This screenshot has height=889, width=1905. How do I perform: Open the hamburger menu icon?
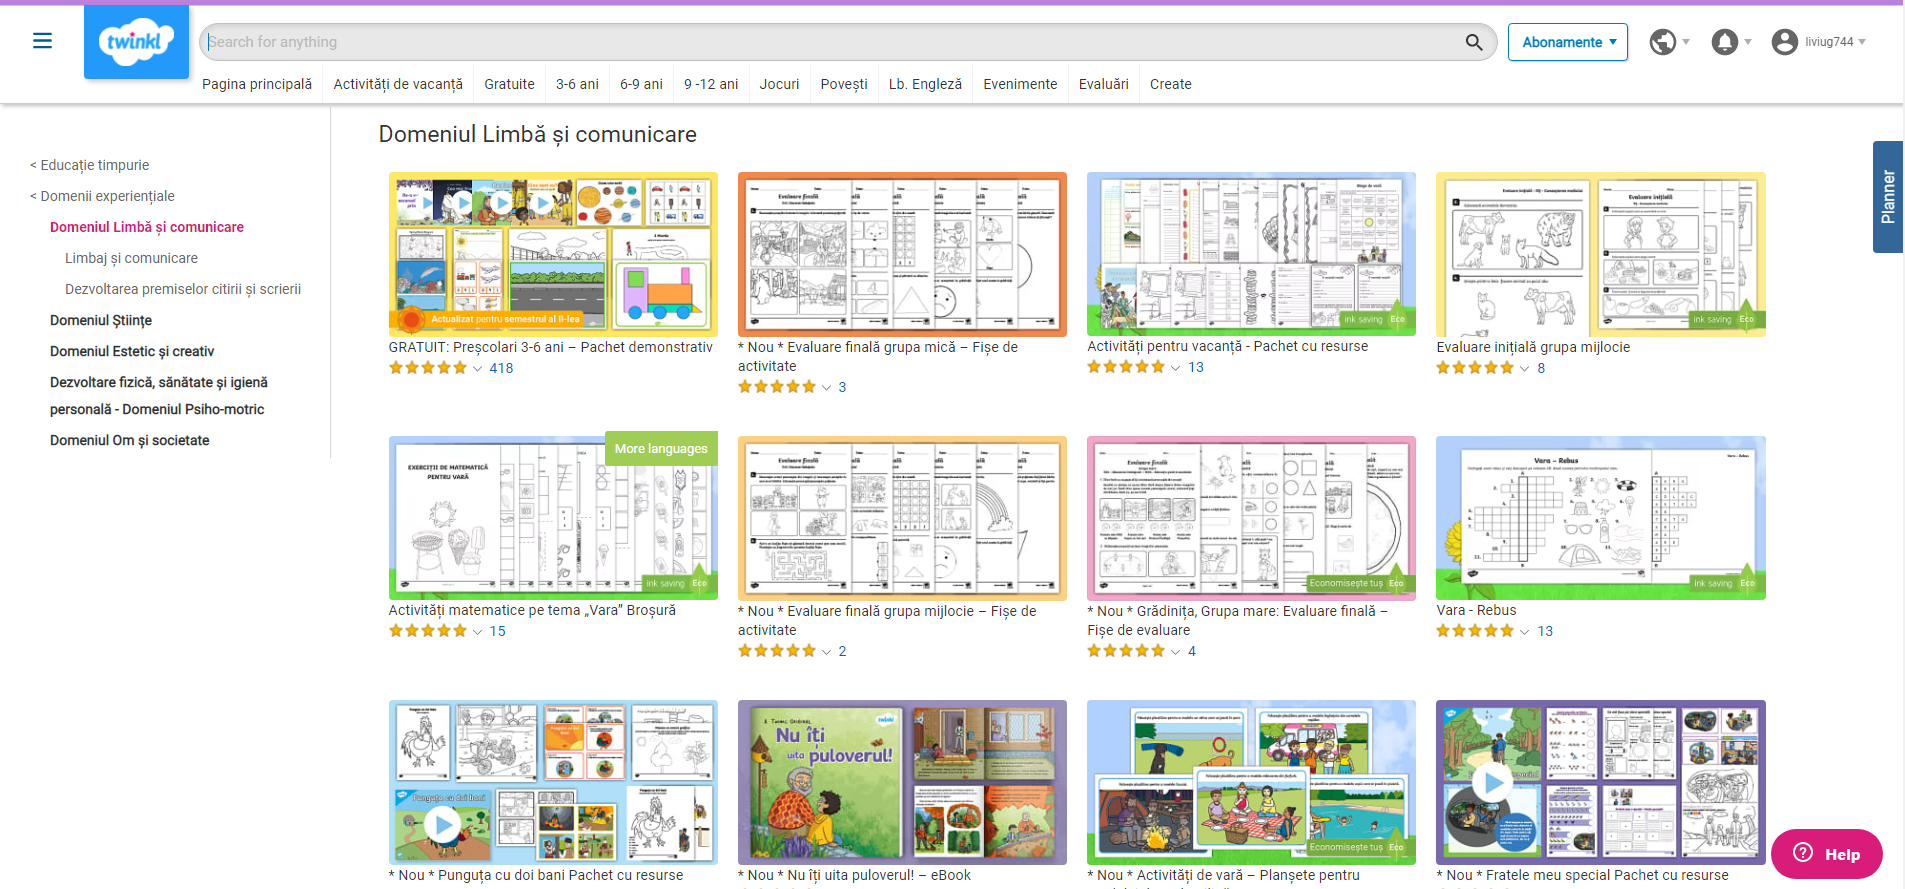[42, 41]
